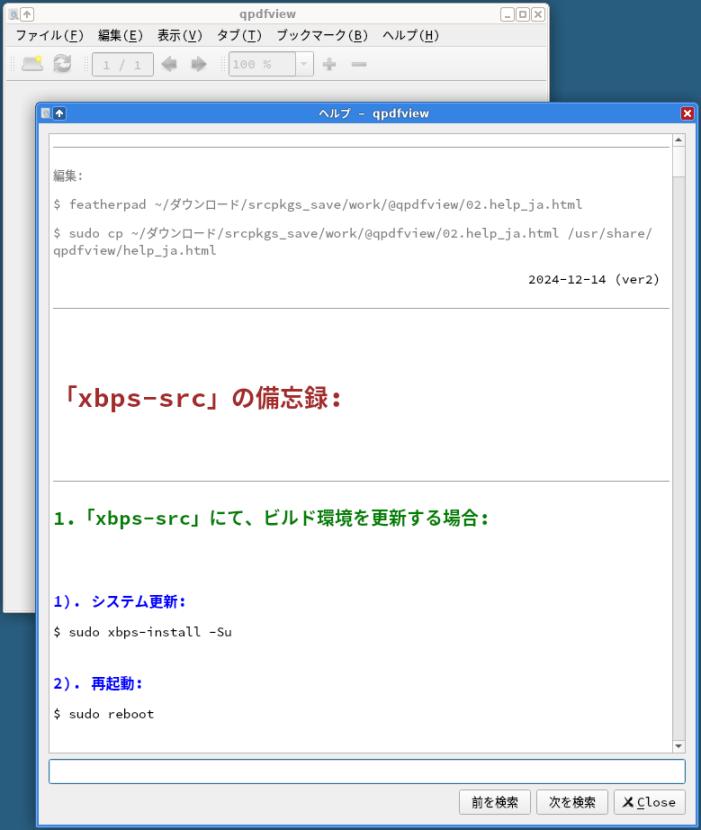Image resolution: width=701 pixels, height=830 pixels.
Task: Click the sudo cp command line text
Action: [x=352, y=241]
